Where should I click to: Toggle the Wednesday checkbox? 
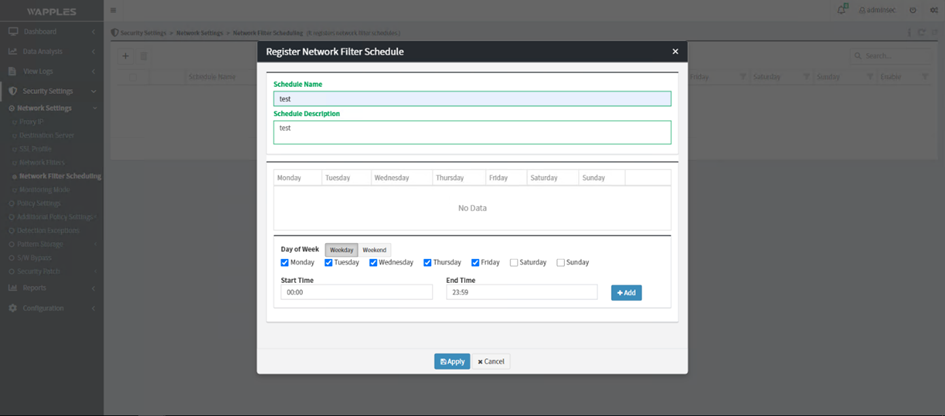pyautogui.click(x=373, y=263)
